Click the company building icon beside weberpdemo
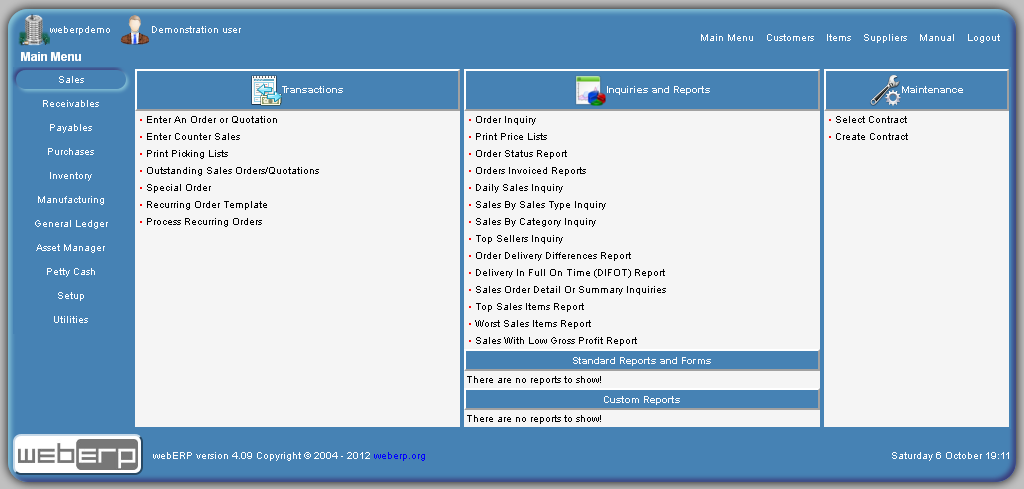The image size is (1024, 489). (x=33, y=30)
